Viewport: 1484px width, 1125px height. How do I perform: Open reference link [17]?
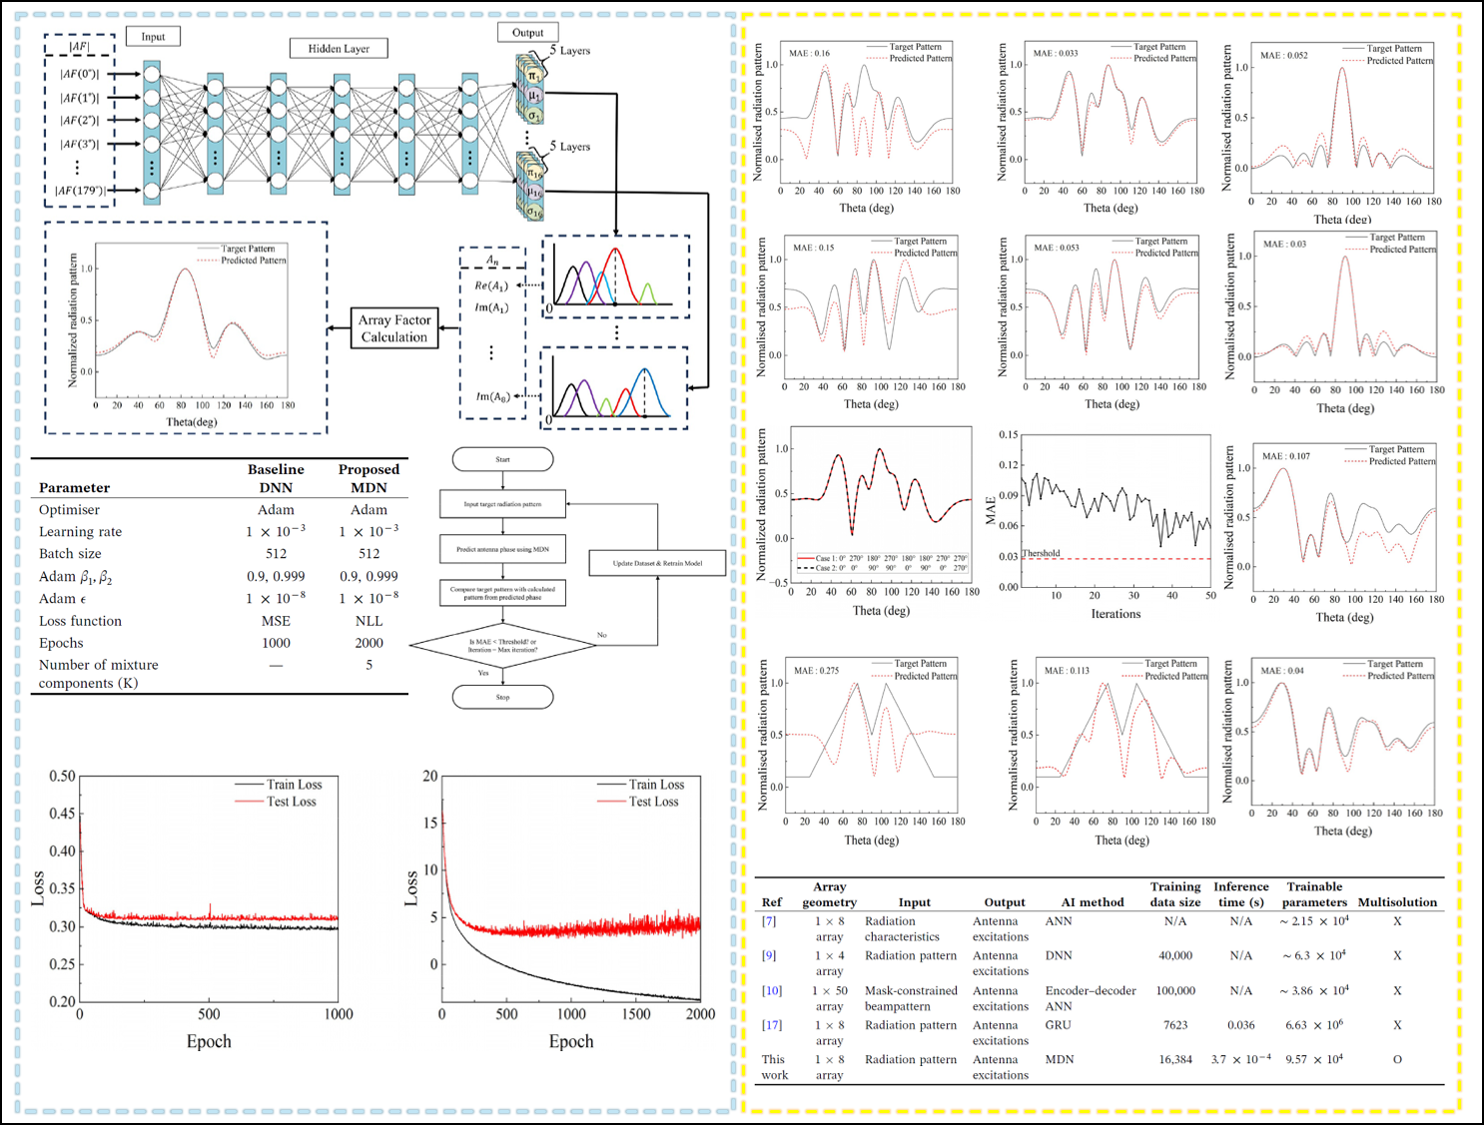772,1025
